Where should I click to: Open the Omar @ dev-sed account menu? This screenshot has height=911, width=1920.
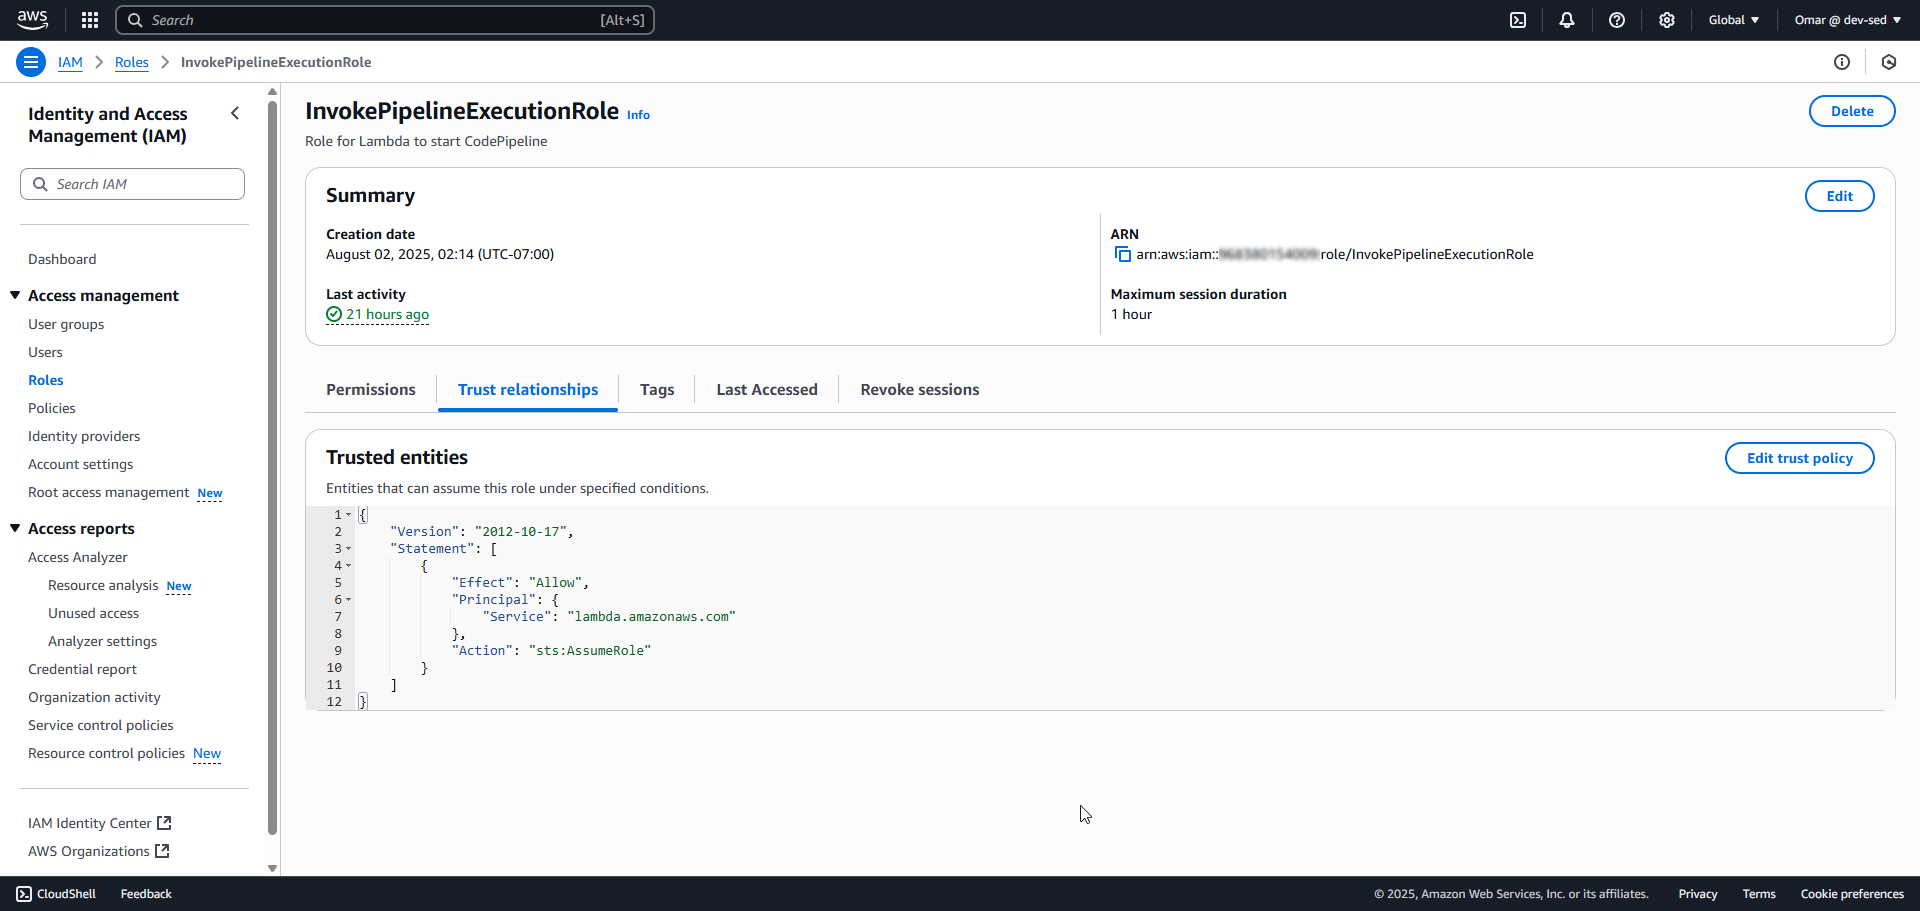tap(1847, 20)
